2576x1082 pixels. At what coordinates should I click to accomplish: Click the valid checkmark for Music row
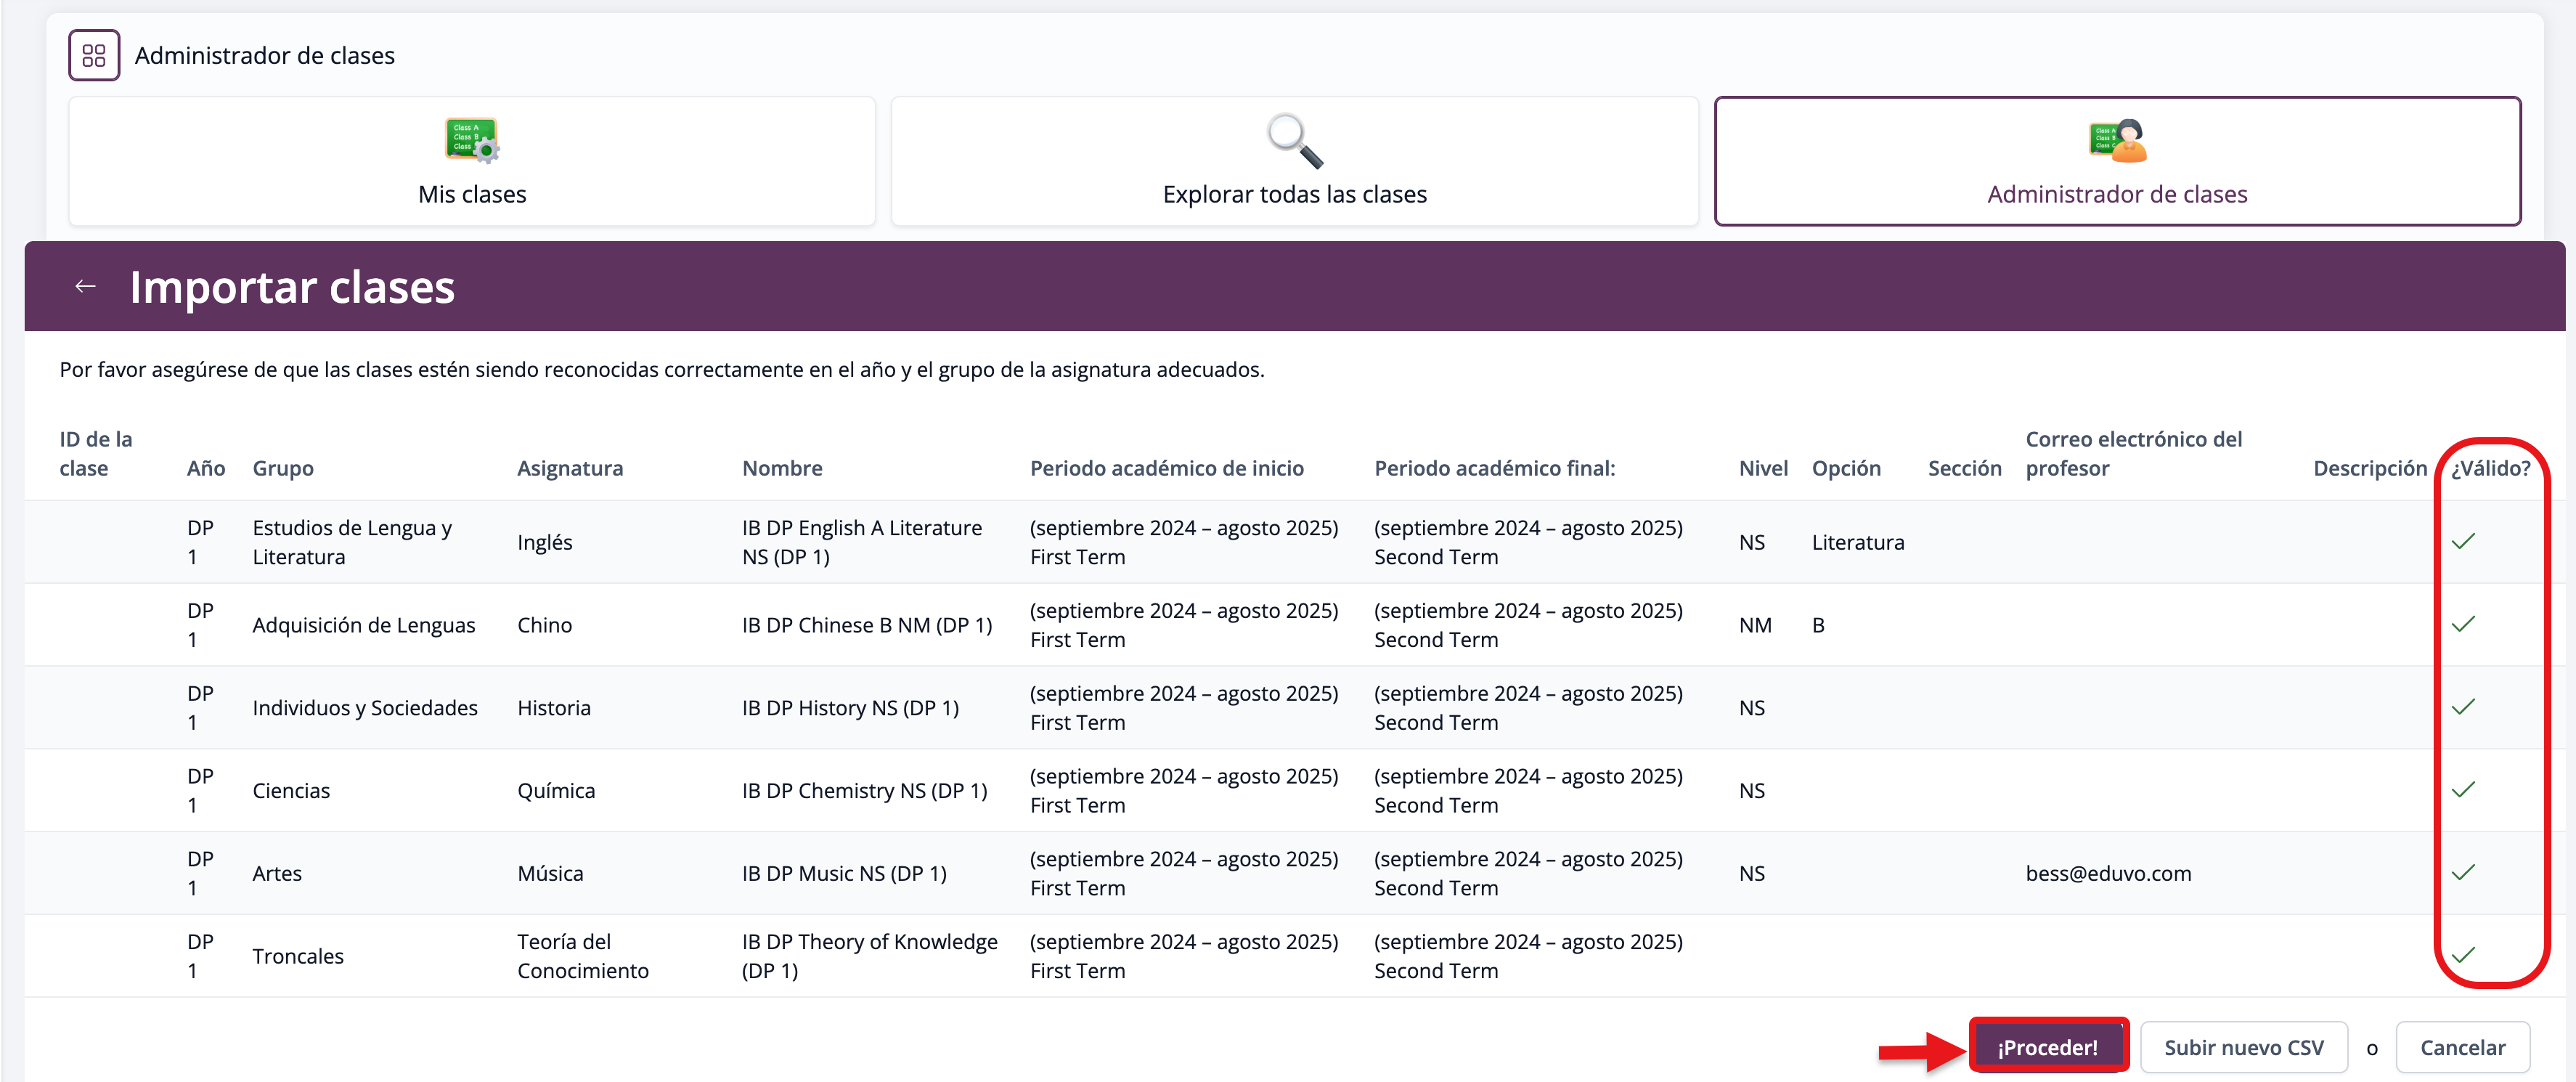2463,873
